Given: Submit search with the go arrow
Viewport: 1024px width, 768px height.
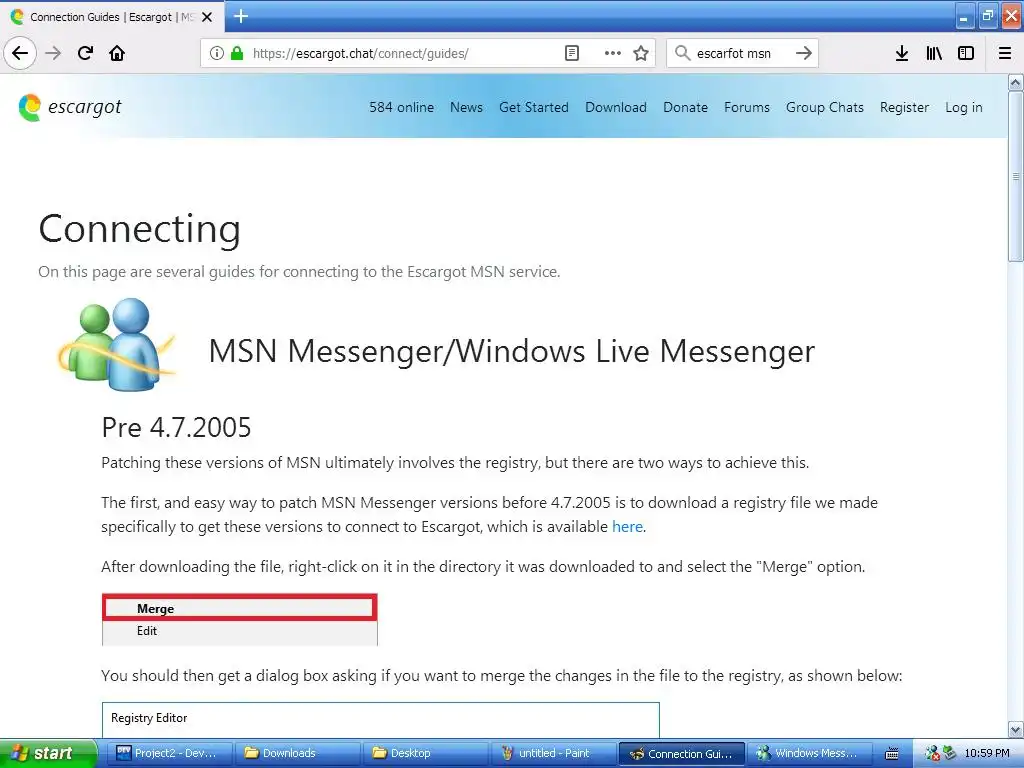Looking at the screenshot, I should pos(804,53).
